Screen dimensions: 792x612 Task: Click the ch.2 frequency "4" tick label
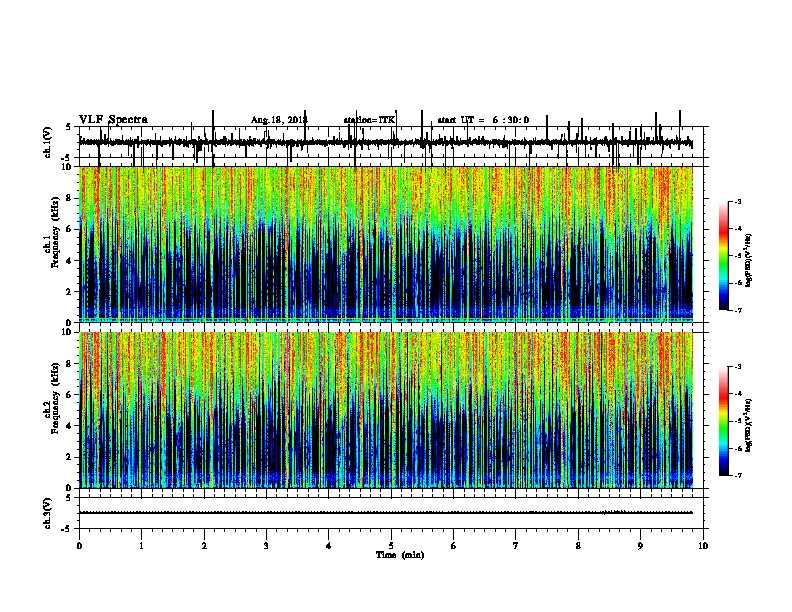(71, 426)
